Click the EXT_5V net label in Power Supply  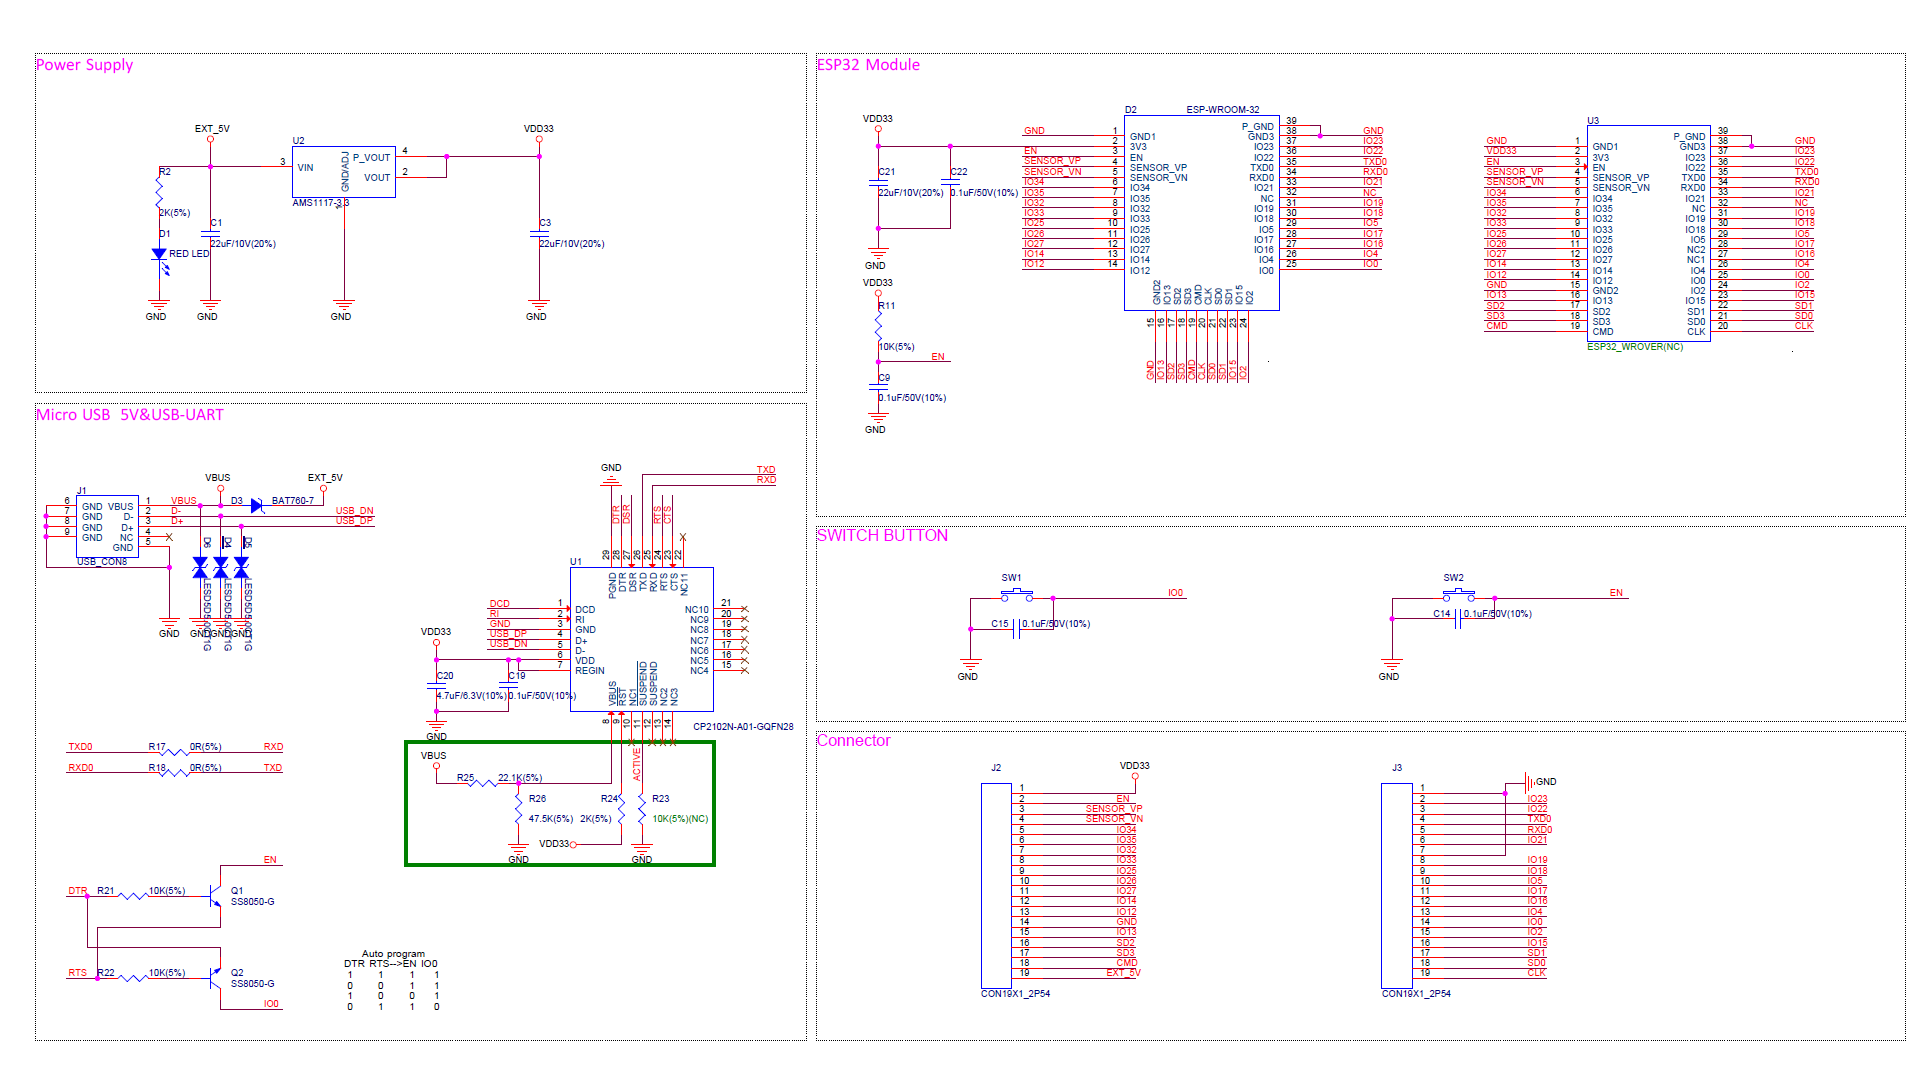[x=212, y=129]
